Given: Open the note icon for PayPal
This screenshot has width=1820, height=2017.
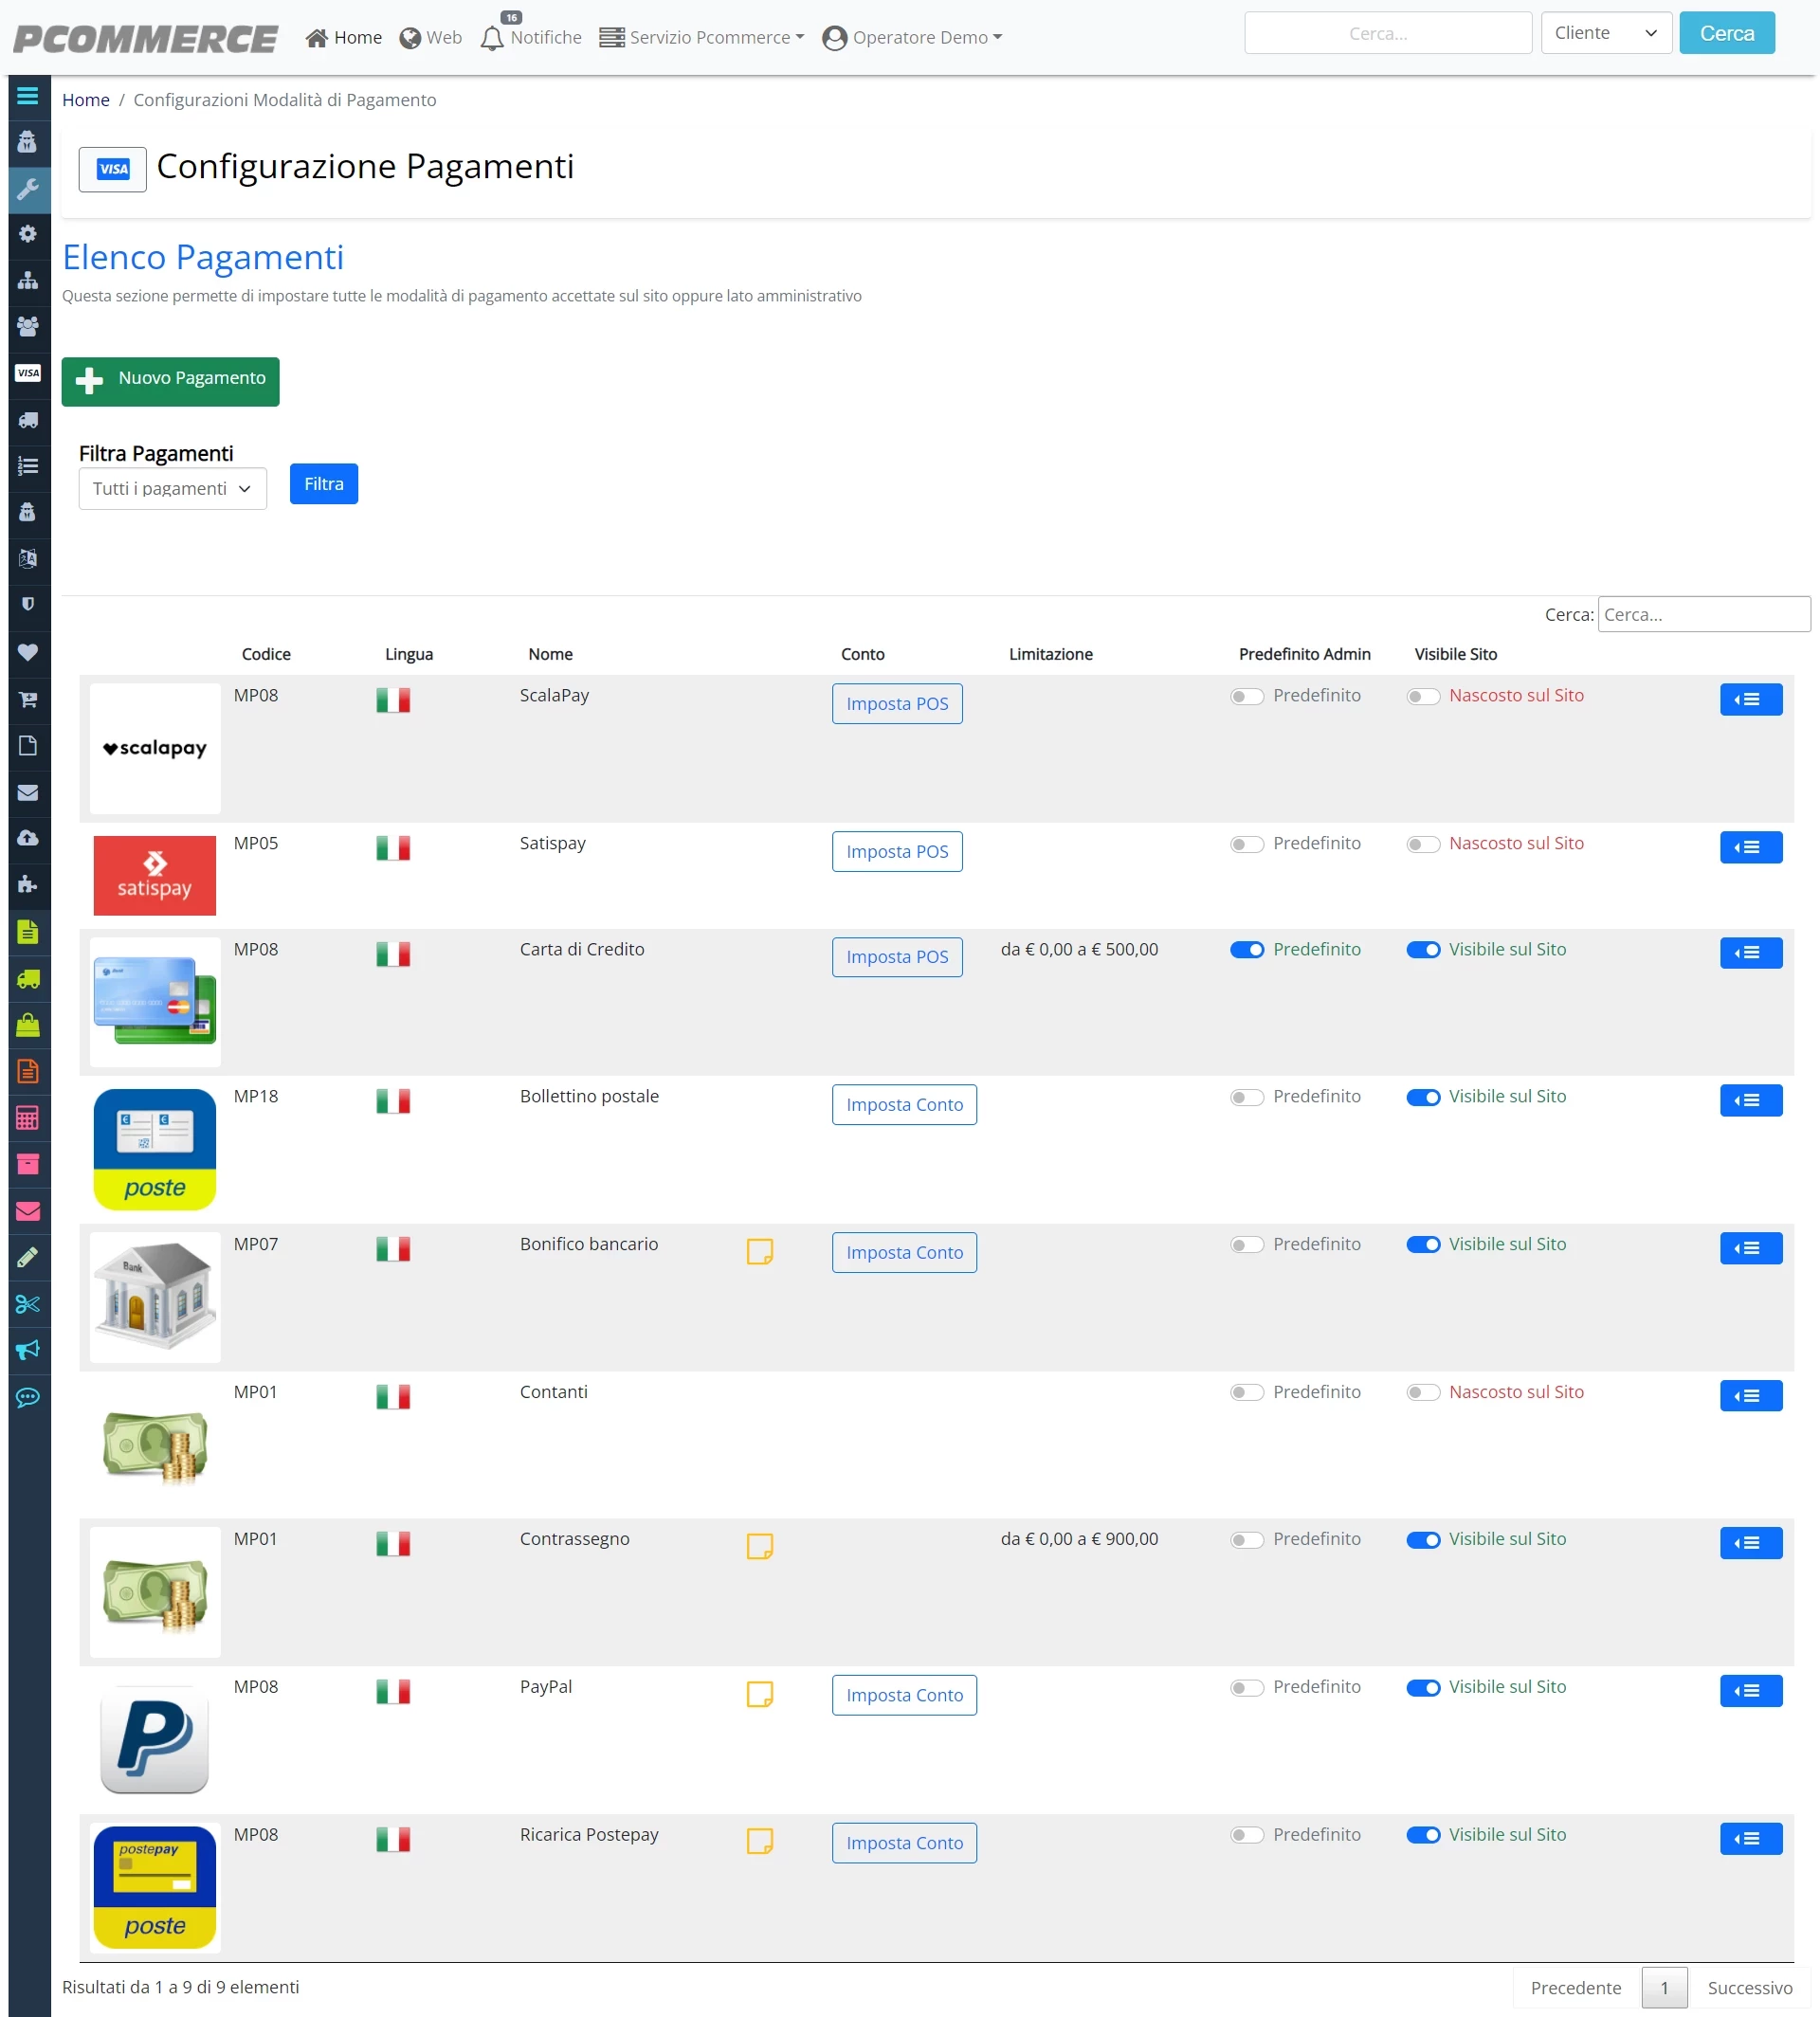Looking at the screenshot, I should 760,1694.
